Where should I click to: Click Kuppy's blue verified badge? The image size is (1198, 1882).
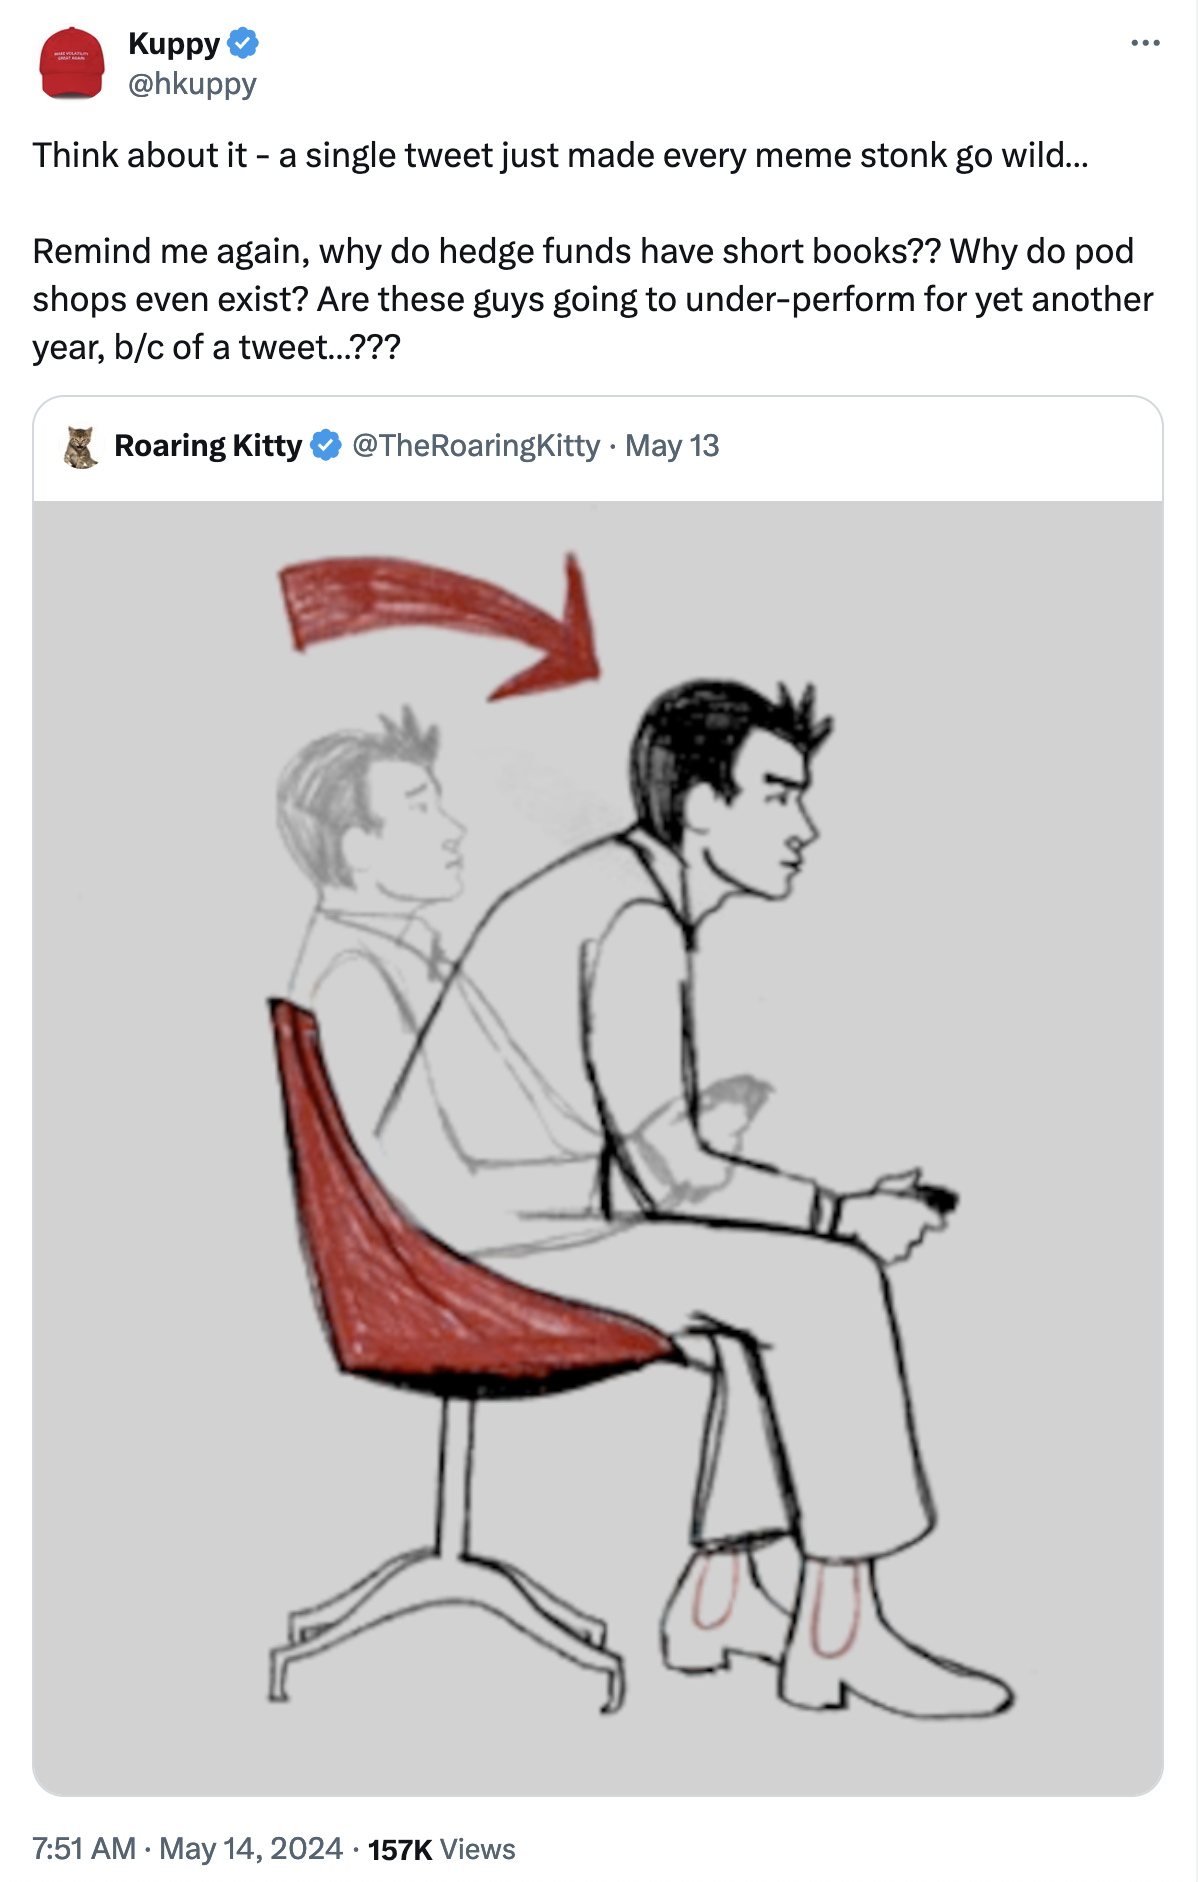[x=244, y=43]
